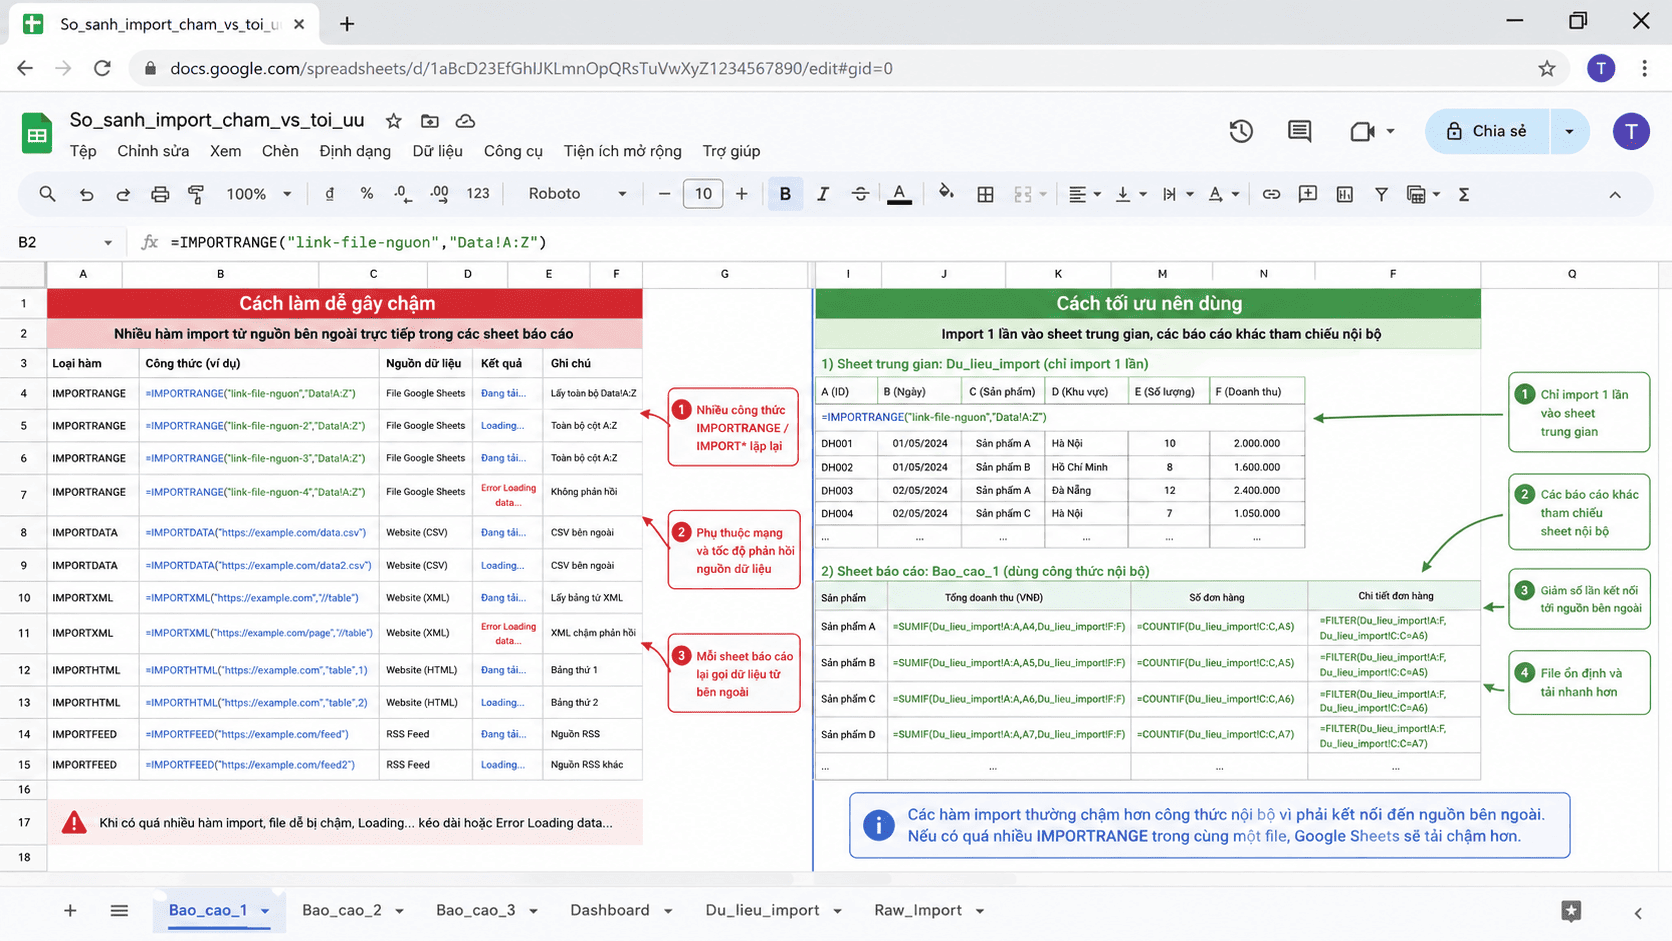Open the Dữ liệu menu
This screenshot has width=1672, height=941.
coord(437,151)
